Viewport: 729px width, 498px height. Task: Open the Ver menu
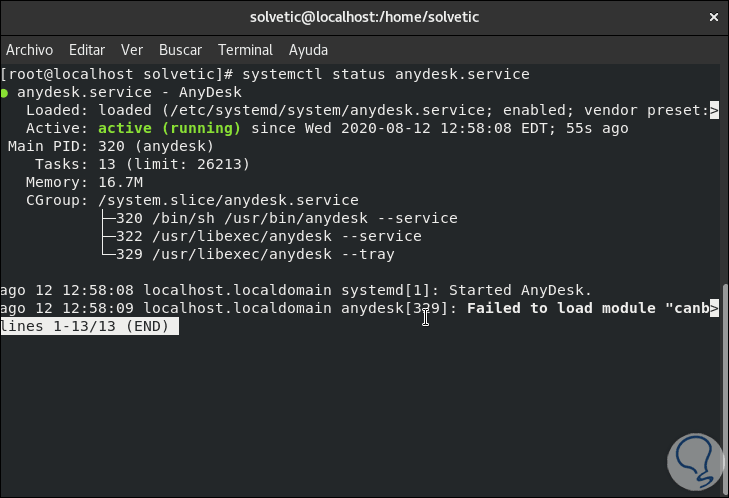click(132, 49)
